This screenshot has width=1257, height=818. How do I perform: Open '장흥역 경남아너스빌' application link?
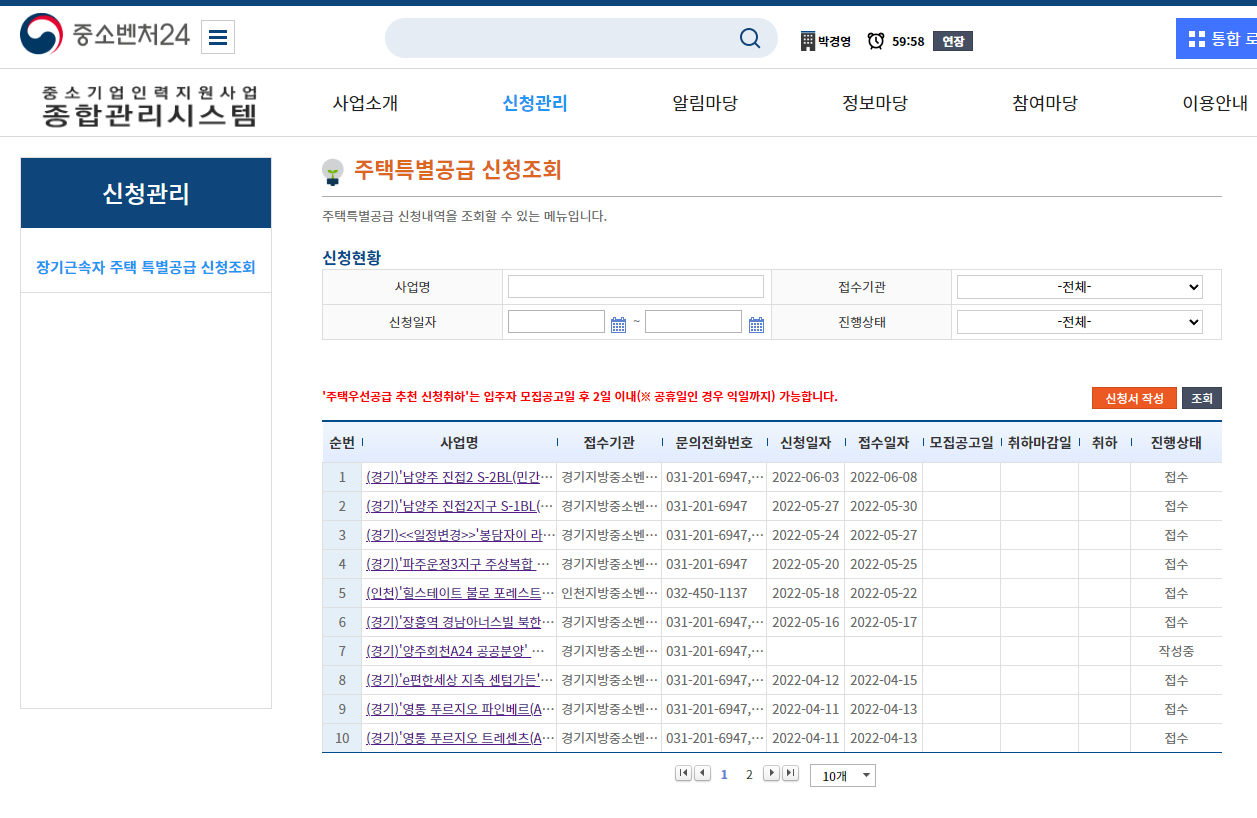click(459, 622)
